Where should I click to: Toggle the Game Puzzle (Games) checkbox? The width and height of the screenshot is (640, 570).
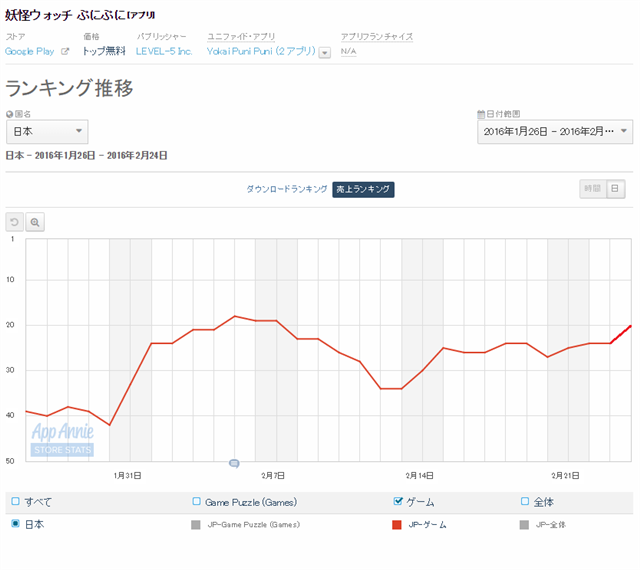point(196,501)
